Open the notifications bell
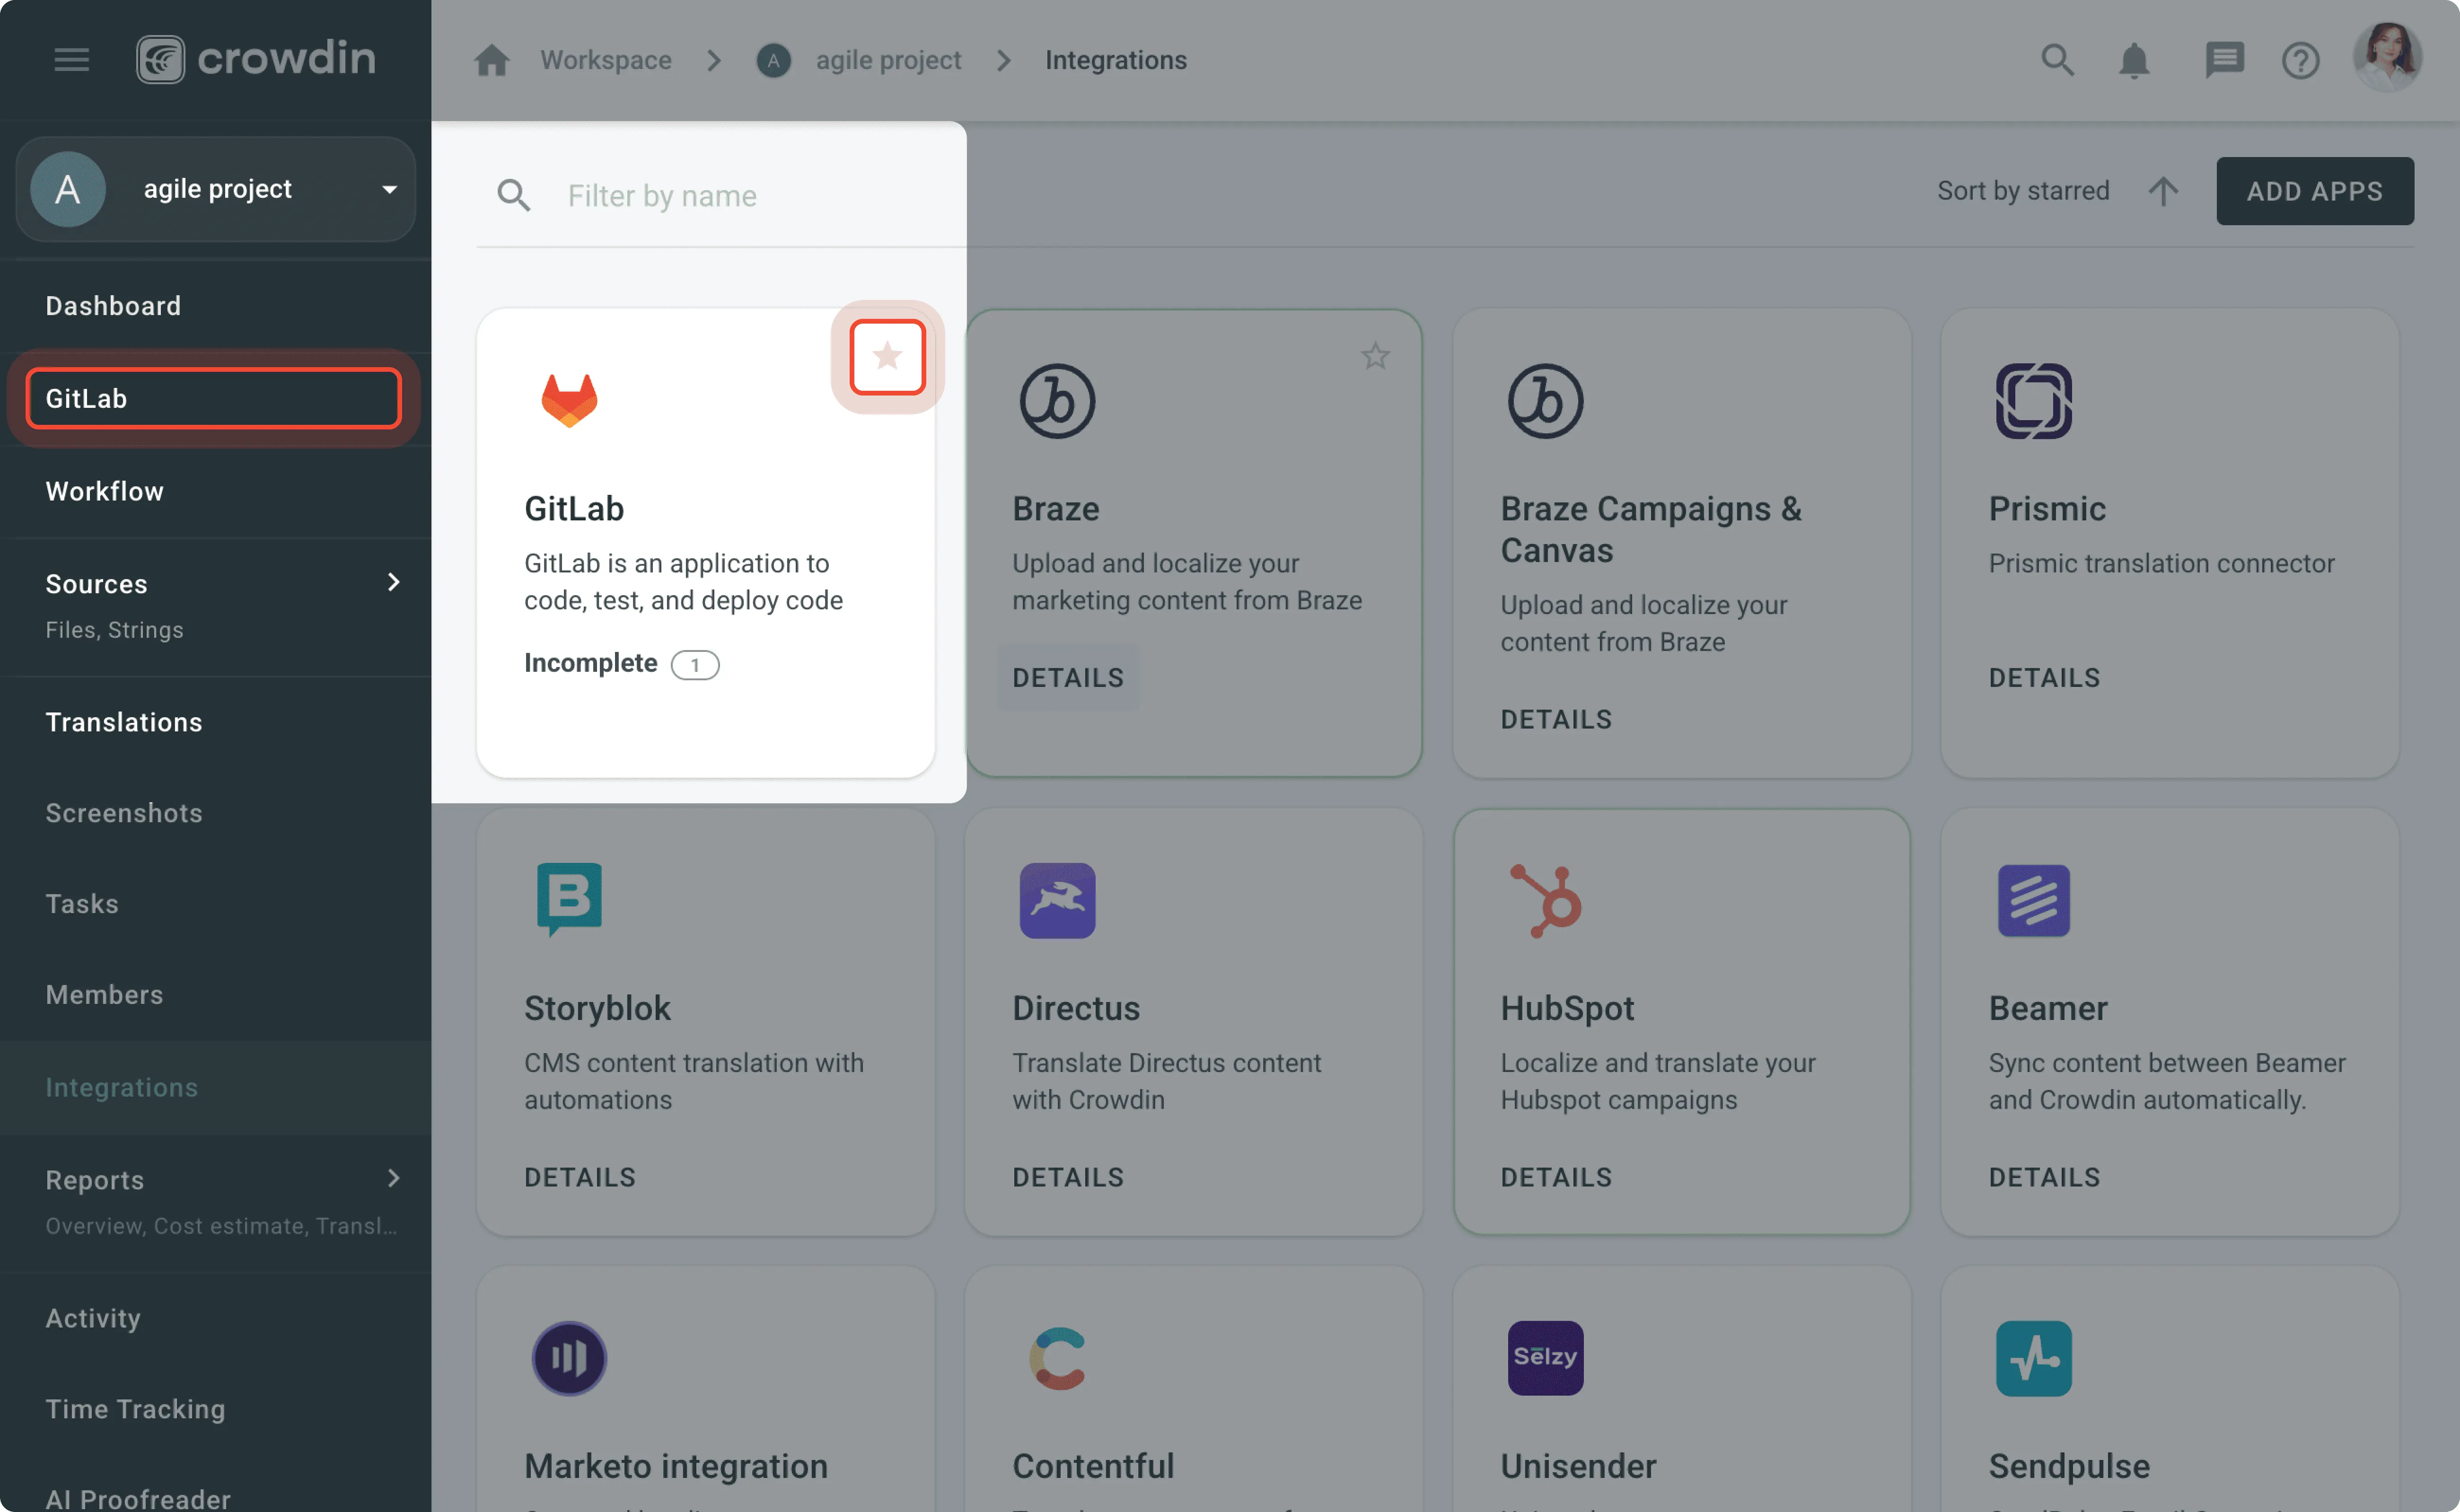The width and height of the screenshot is (2460, 1512). [x=2134, y=60]
